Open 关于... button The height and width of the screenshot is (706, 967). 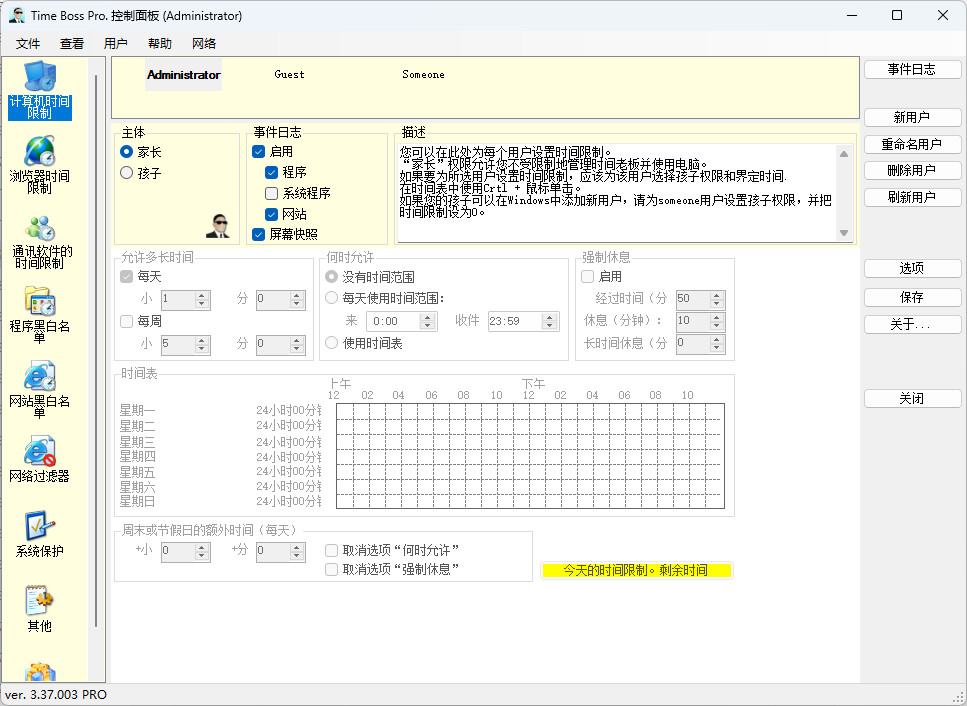click(912, 324)
